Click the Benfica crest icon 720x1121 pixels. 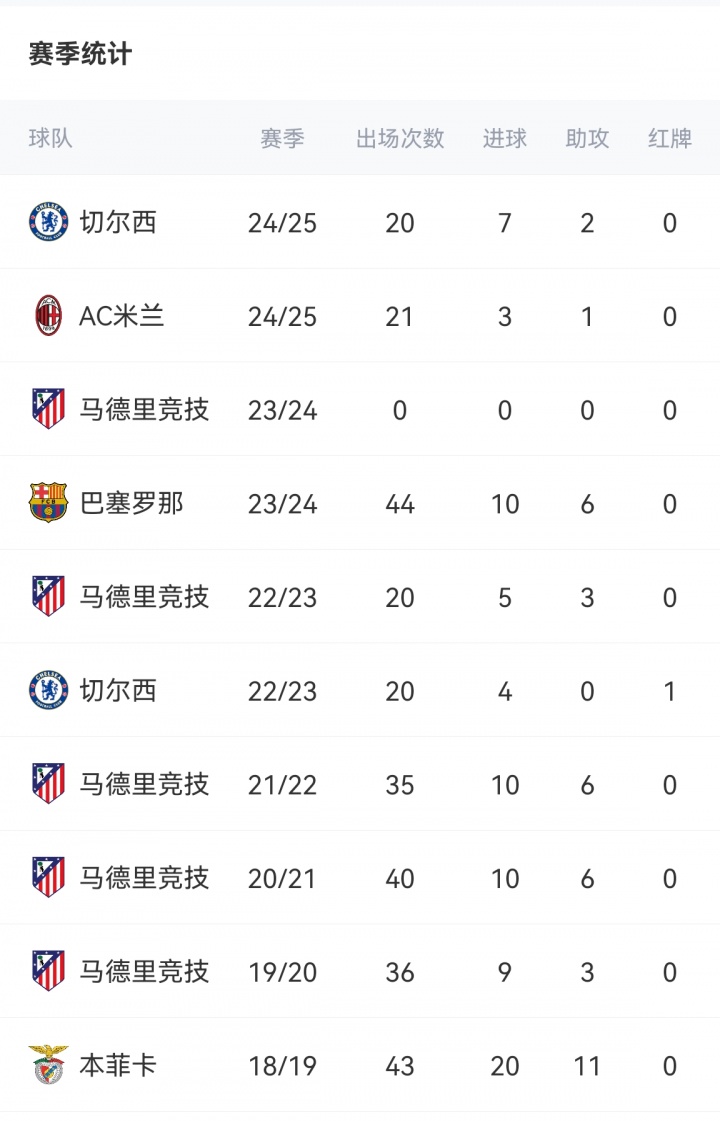(48, 1065)
